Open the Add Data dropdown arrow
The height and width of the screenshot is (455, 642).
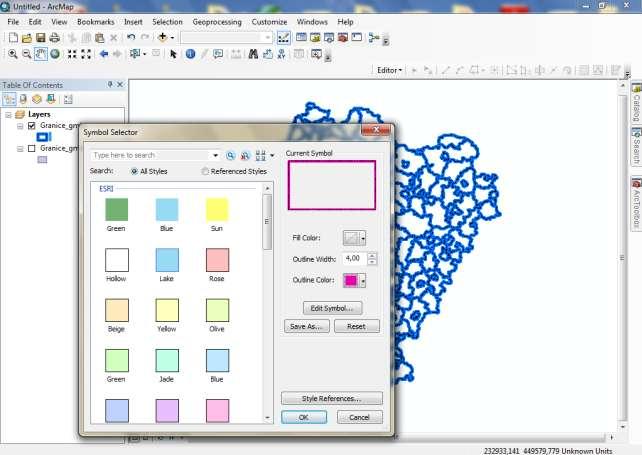pos(172,38)
